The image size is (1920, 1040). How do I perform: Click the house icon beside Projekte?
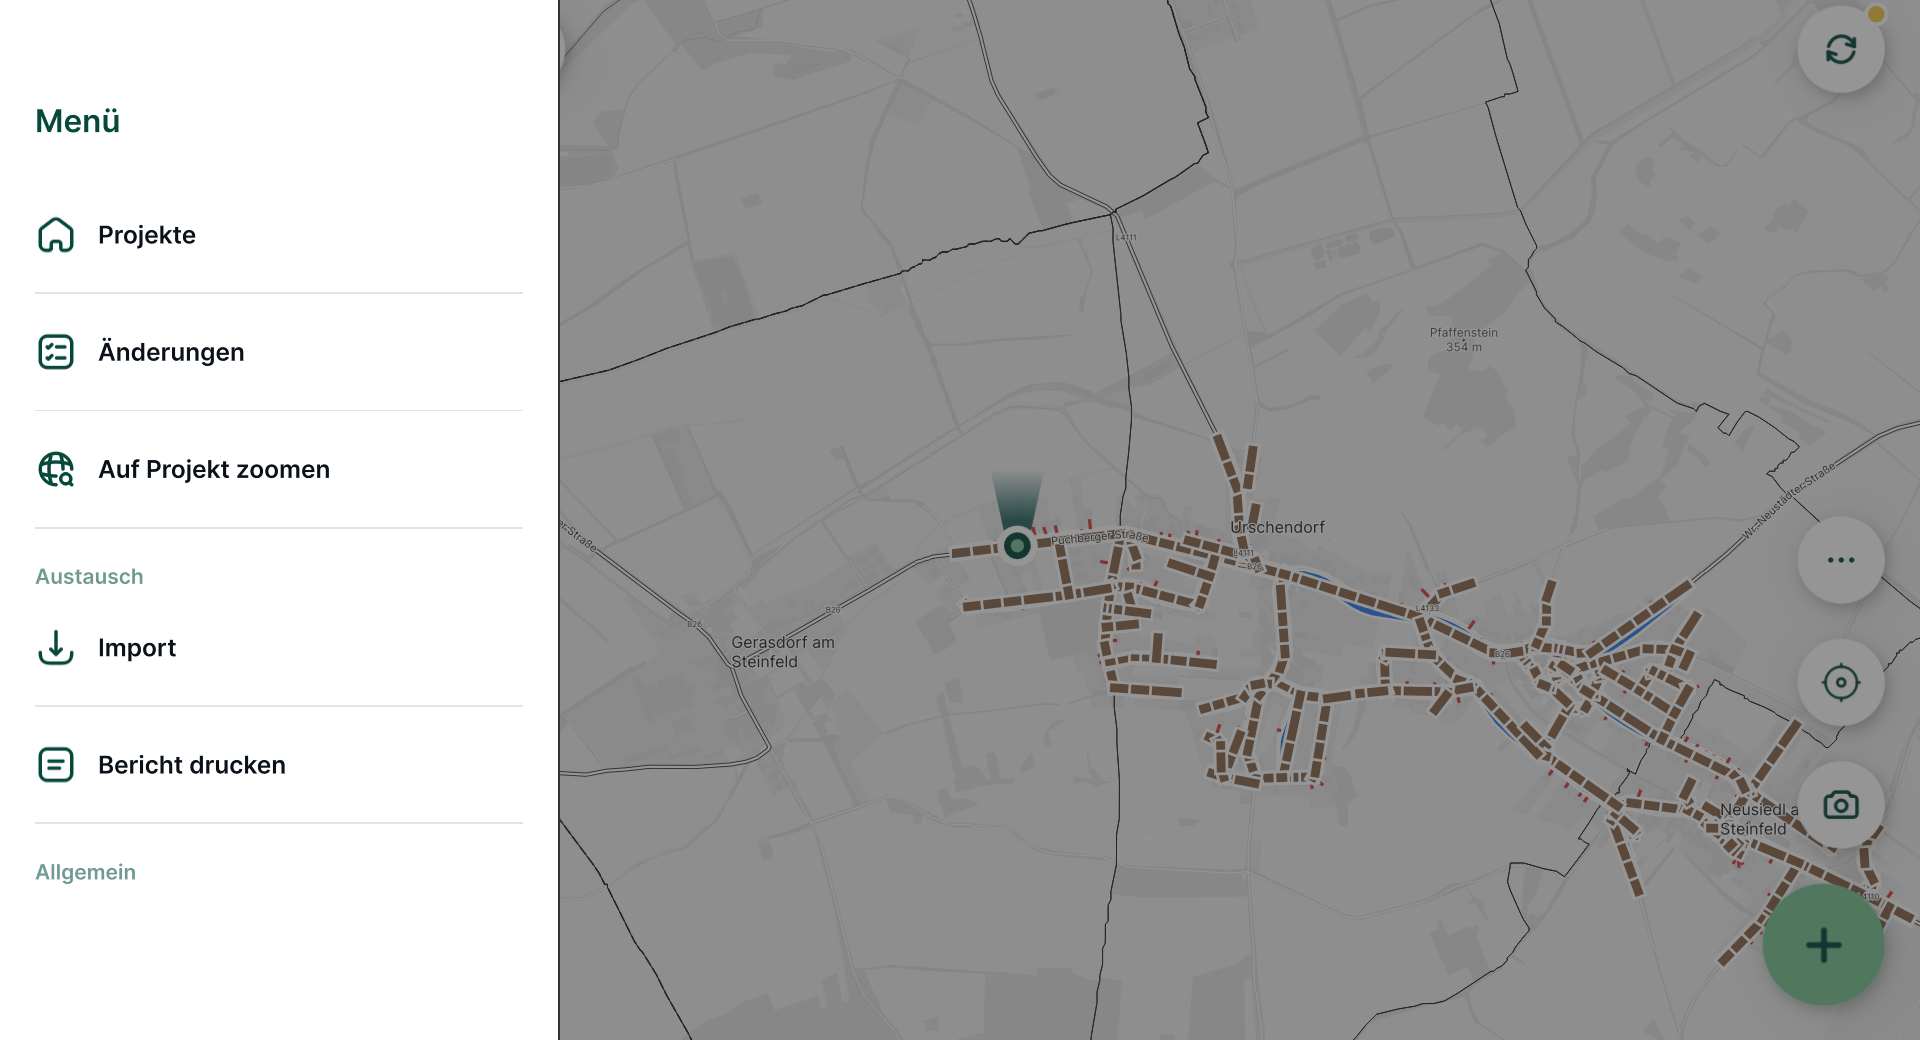coord(56,235)
